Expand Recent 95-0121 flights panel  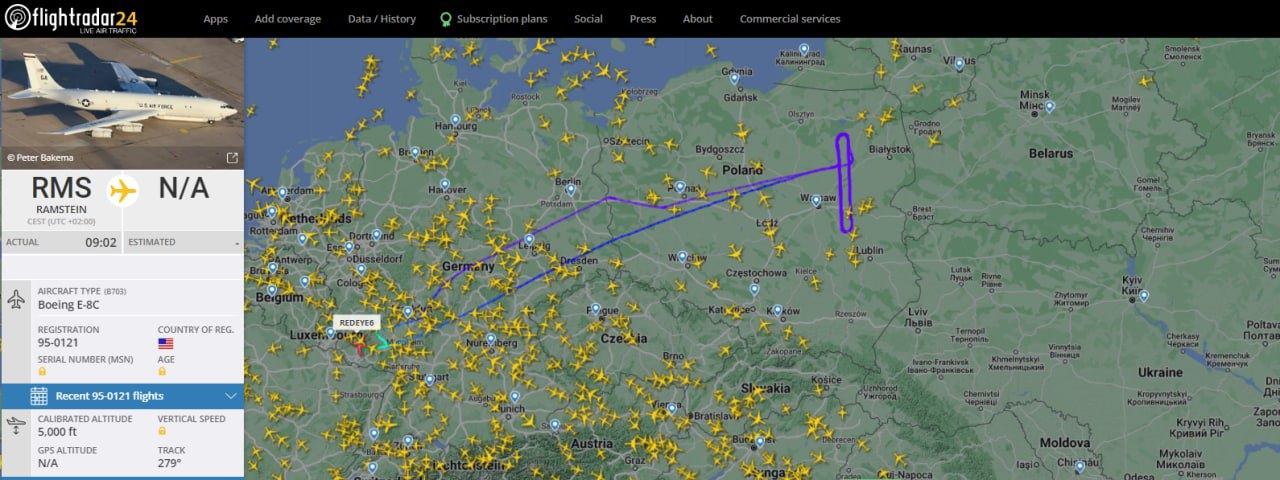point(122,396)
